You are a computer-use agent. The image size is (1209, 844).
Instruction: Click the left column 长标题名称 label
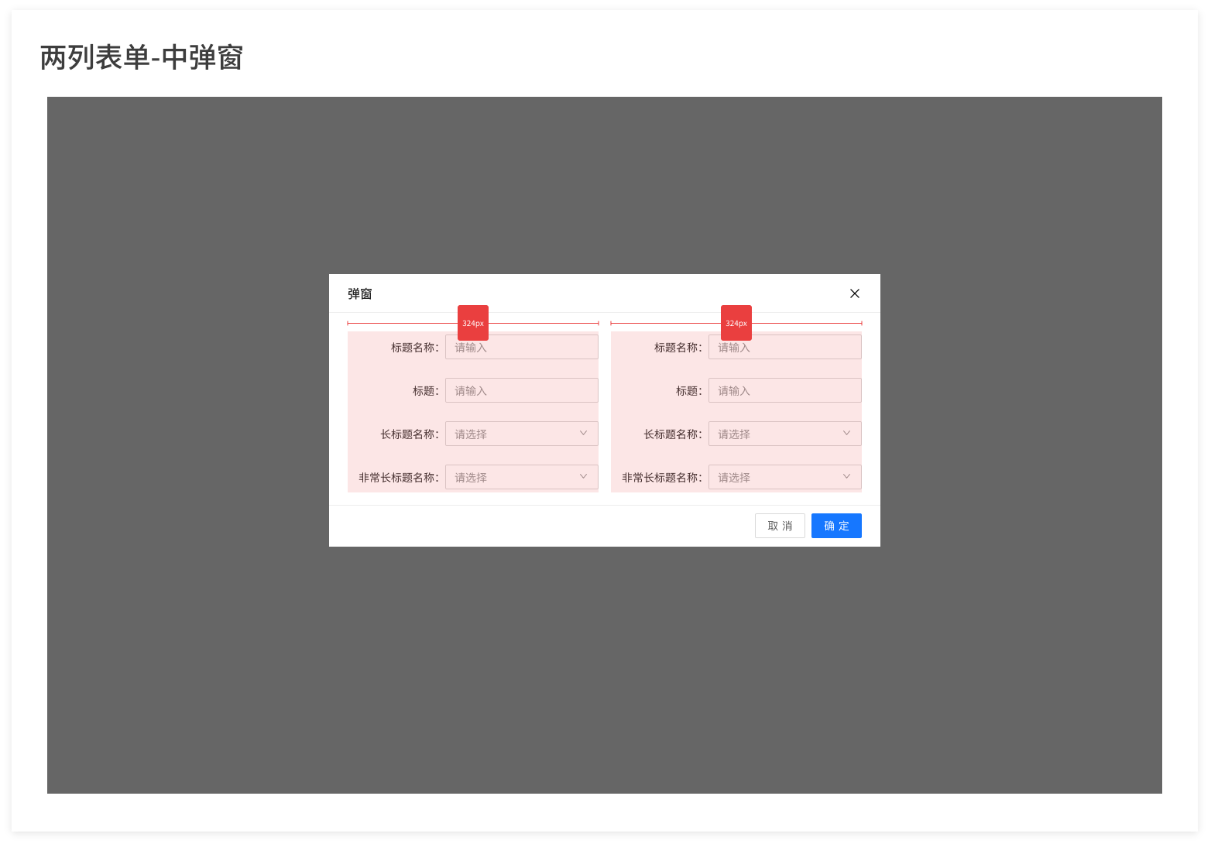pyautogui.click(x=408, y=435)
